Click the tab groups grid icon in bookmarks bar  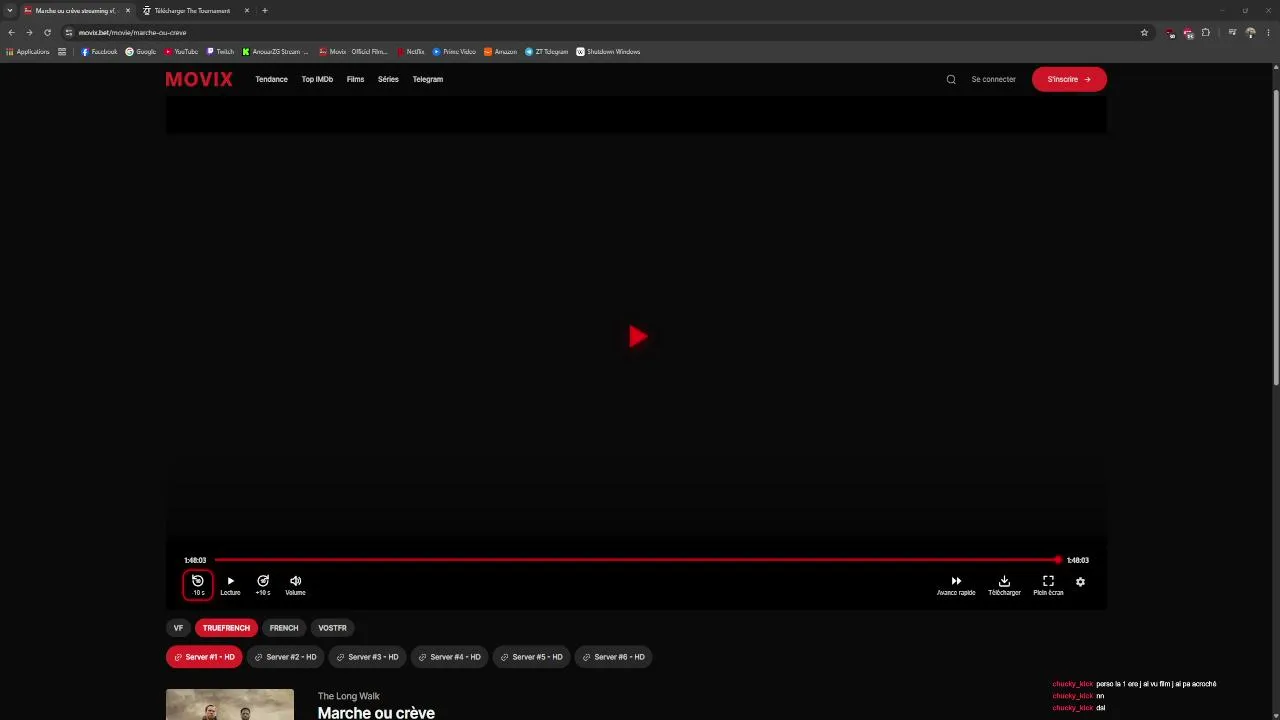pos(62,52)
